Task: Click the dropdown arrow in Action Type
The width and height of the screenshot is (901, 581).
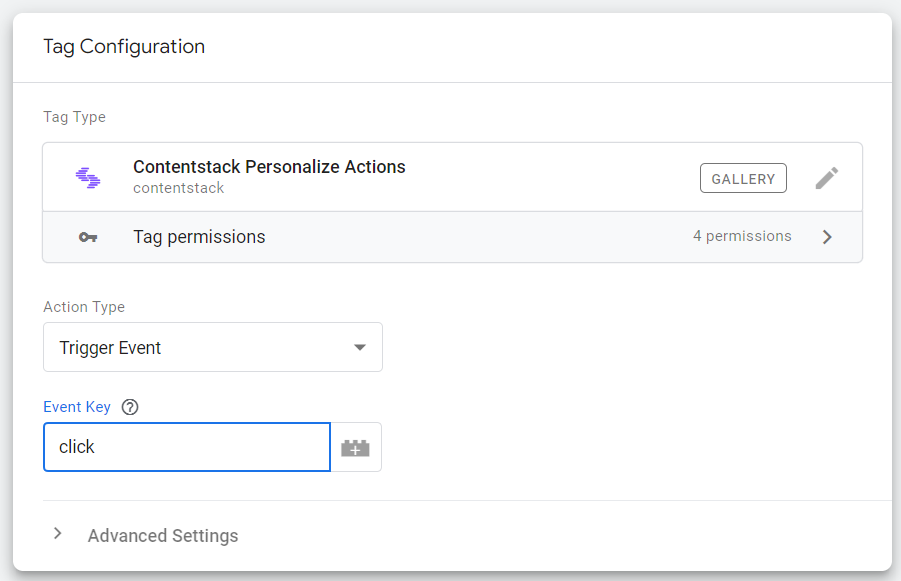Action: [x=360, y=348]
